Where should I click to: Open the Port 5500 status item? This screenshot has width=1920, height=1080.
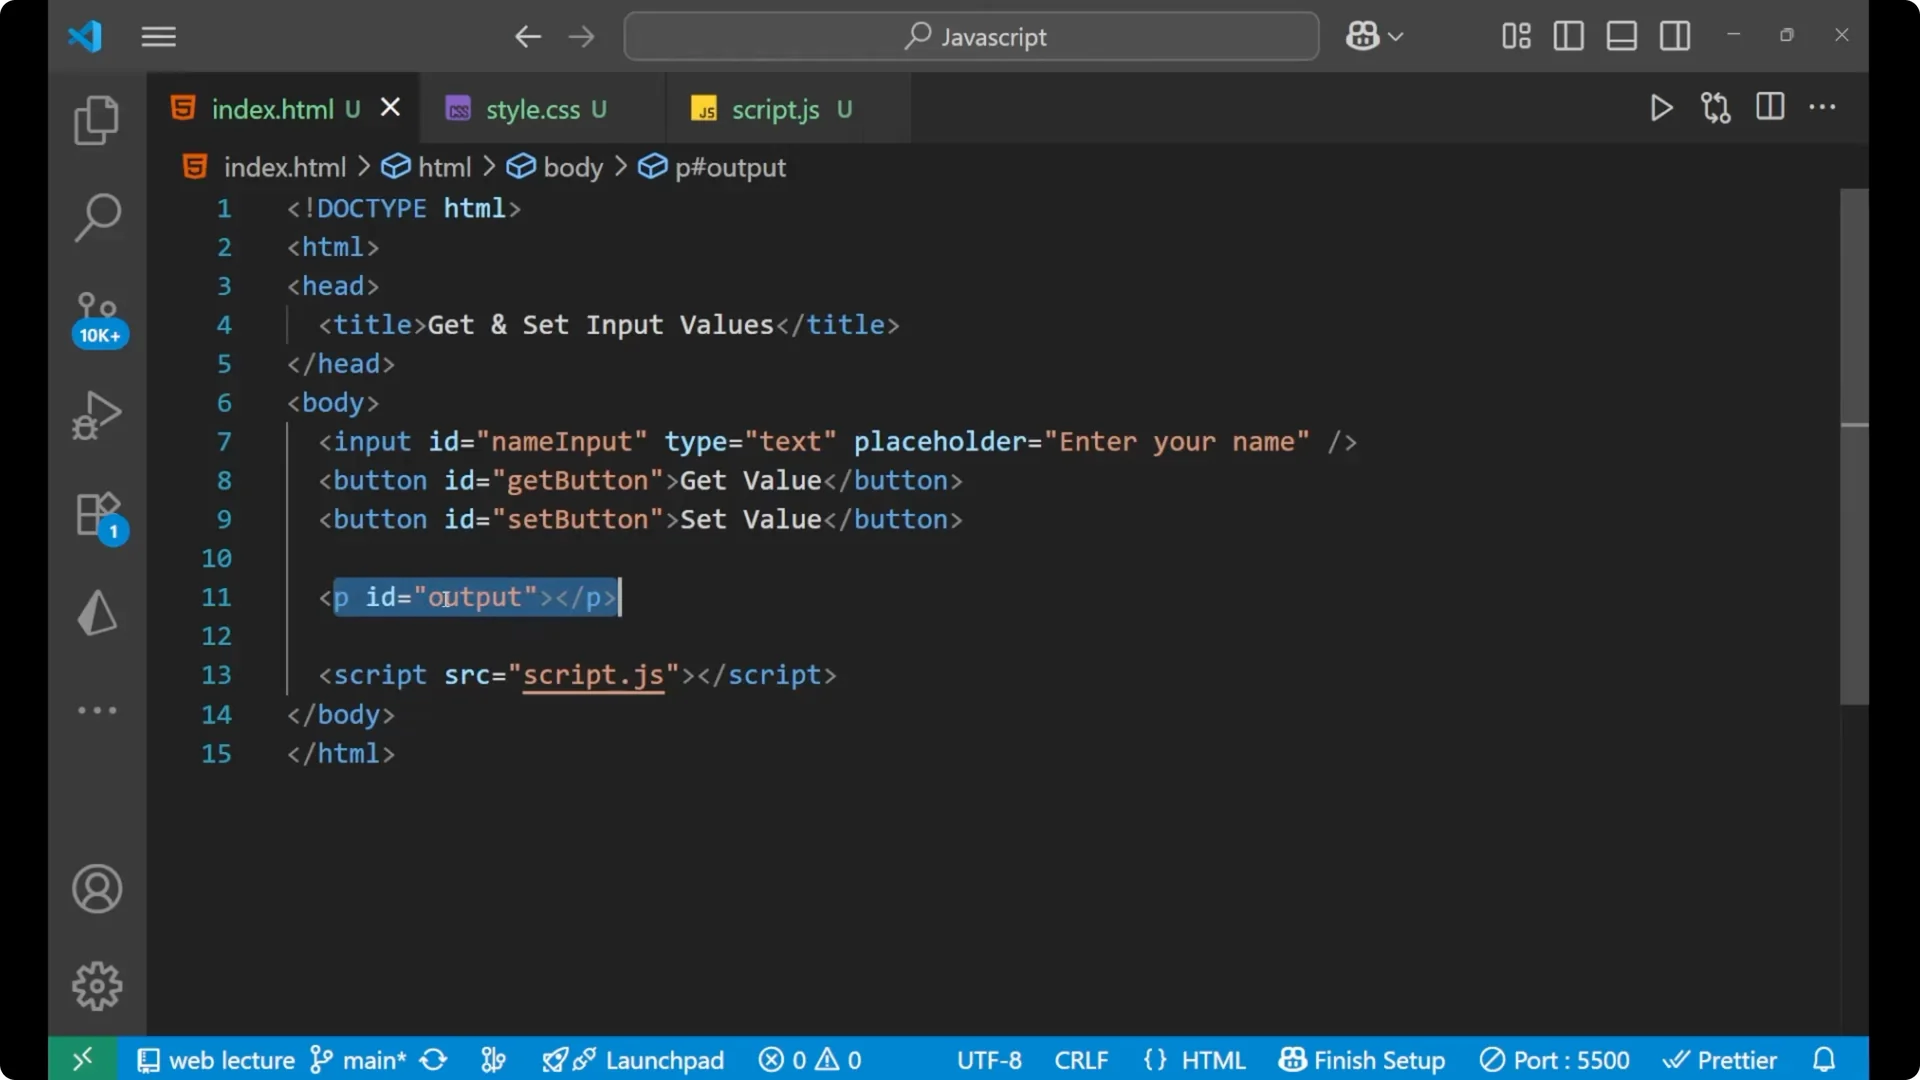(1554, 1060)
